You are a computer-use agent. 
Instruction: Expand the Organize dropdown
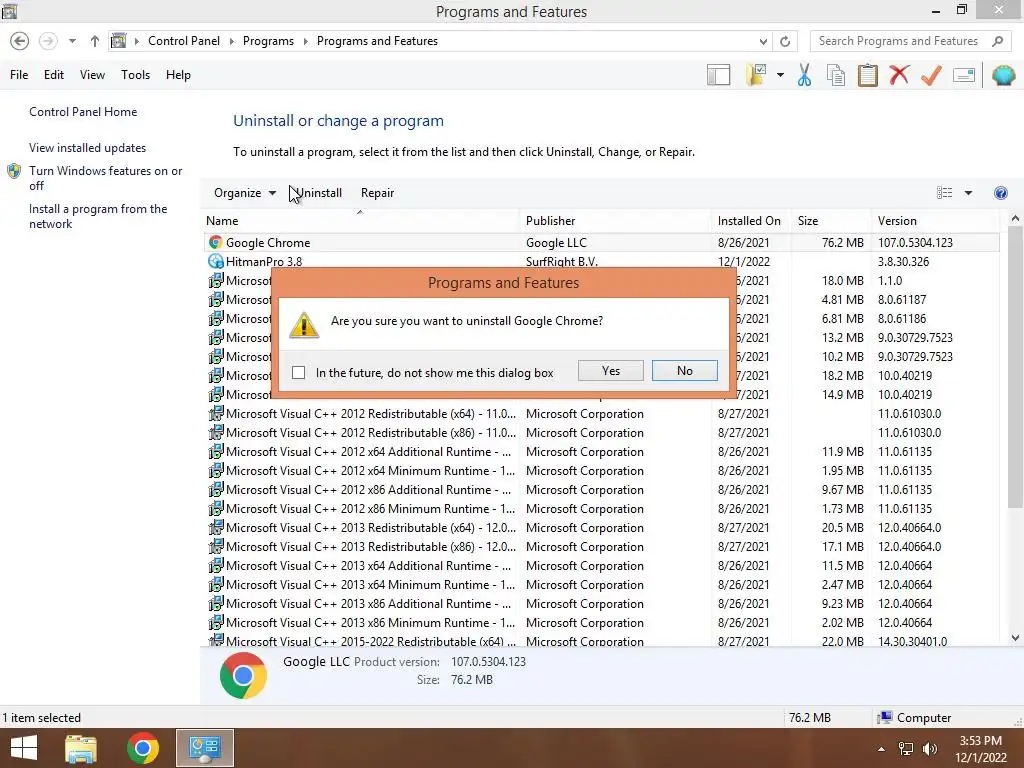244,193
